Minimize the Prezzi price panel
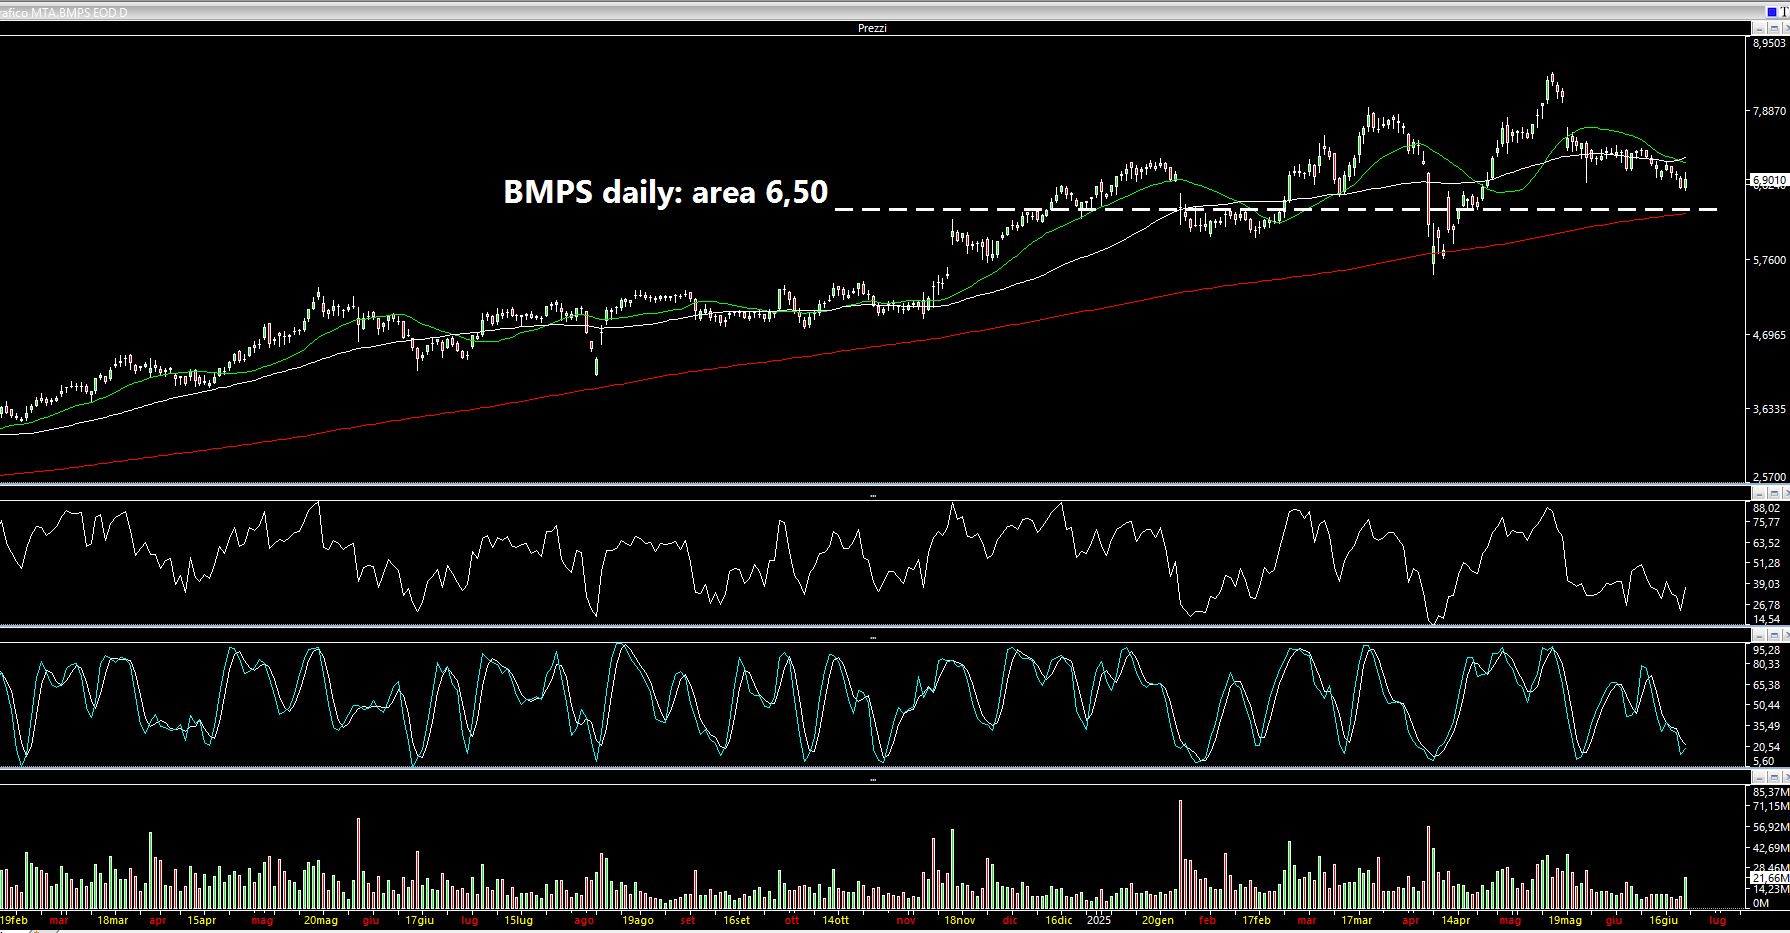This screenshot has height=933, width=1790. [x=1761, y=27]
